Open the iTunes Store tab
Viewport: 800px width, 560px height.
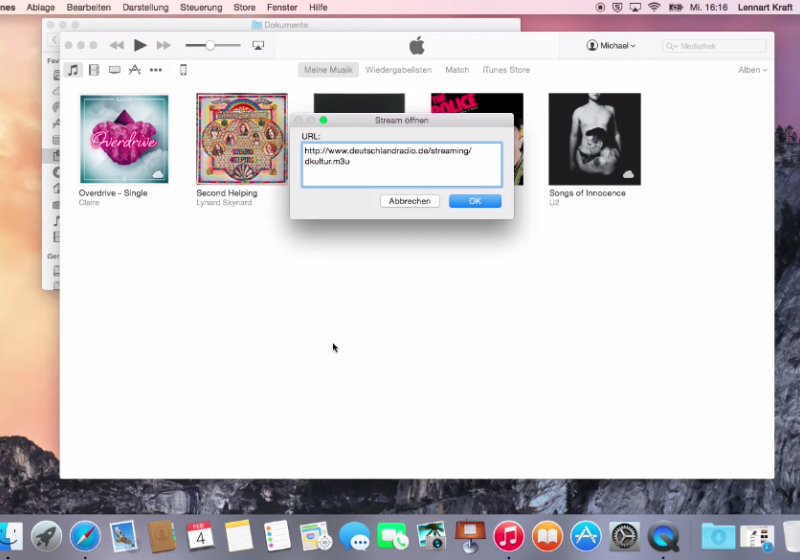[506, 70]
